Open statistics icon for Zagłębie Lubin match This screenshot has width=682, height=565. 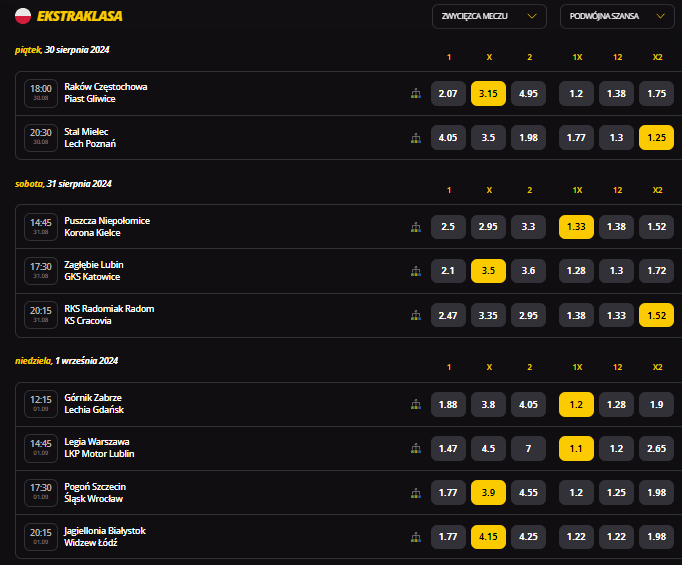[x=415, y=271]
